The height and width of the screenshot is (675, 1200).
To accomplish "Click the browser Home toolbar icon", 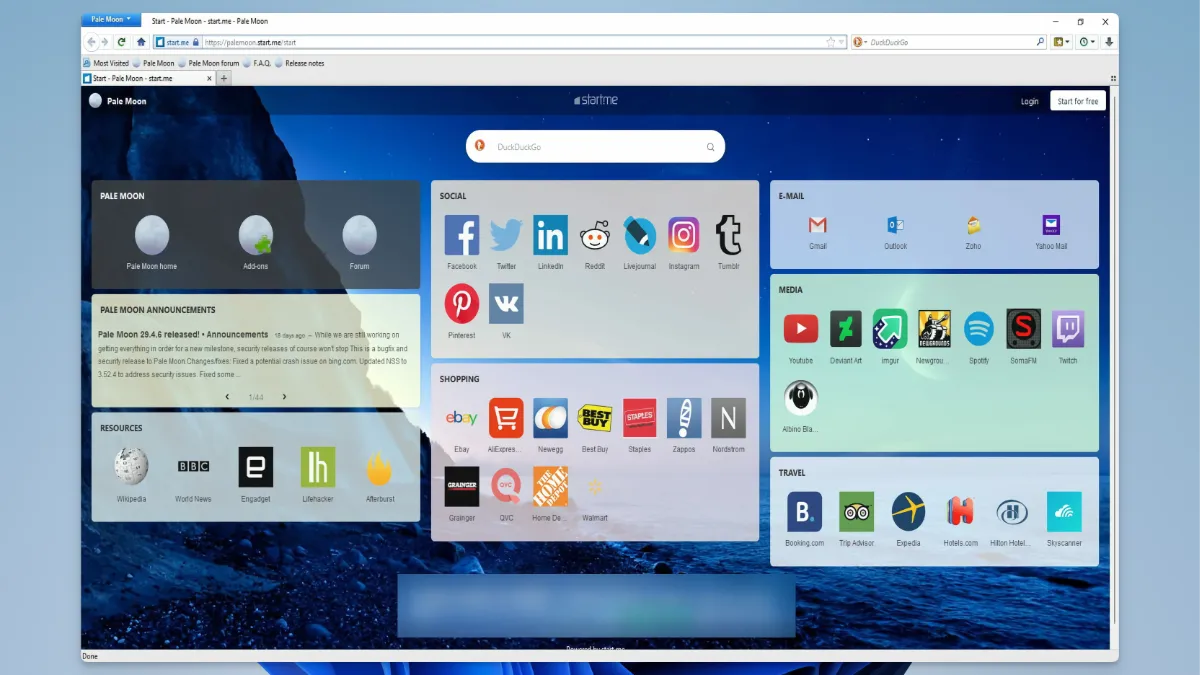I will tap(141, 42).
